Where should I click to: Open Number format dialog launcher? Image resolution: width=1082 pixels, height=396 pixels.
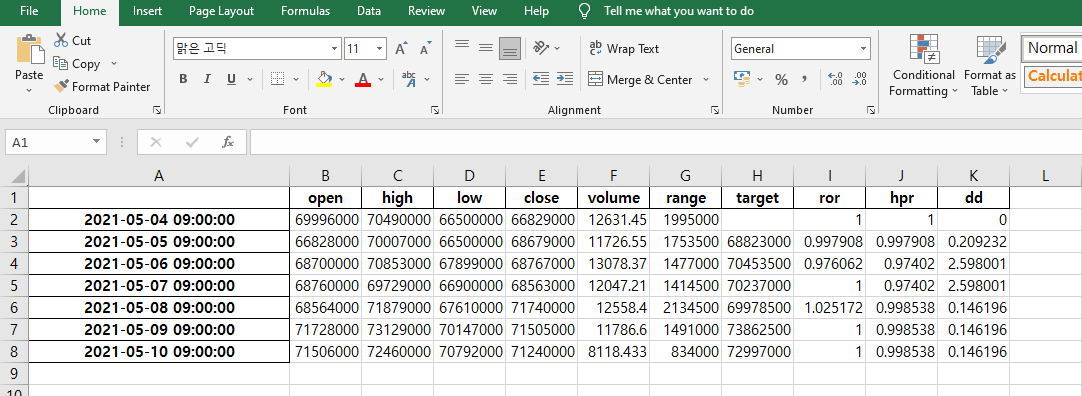872,110
